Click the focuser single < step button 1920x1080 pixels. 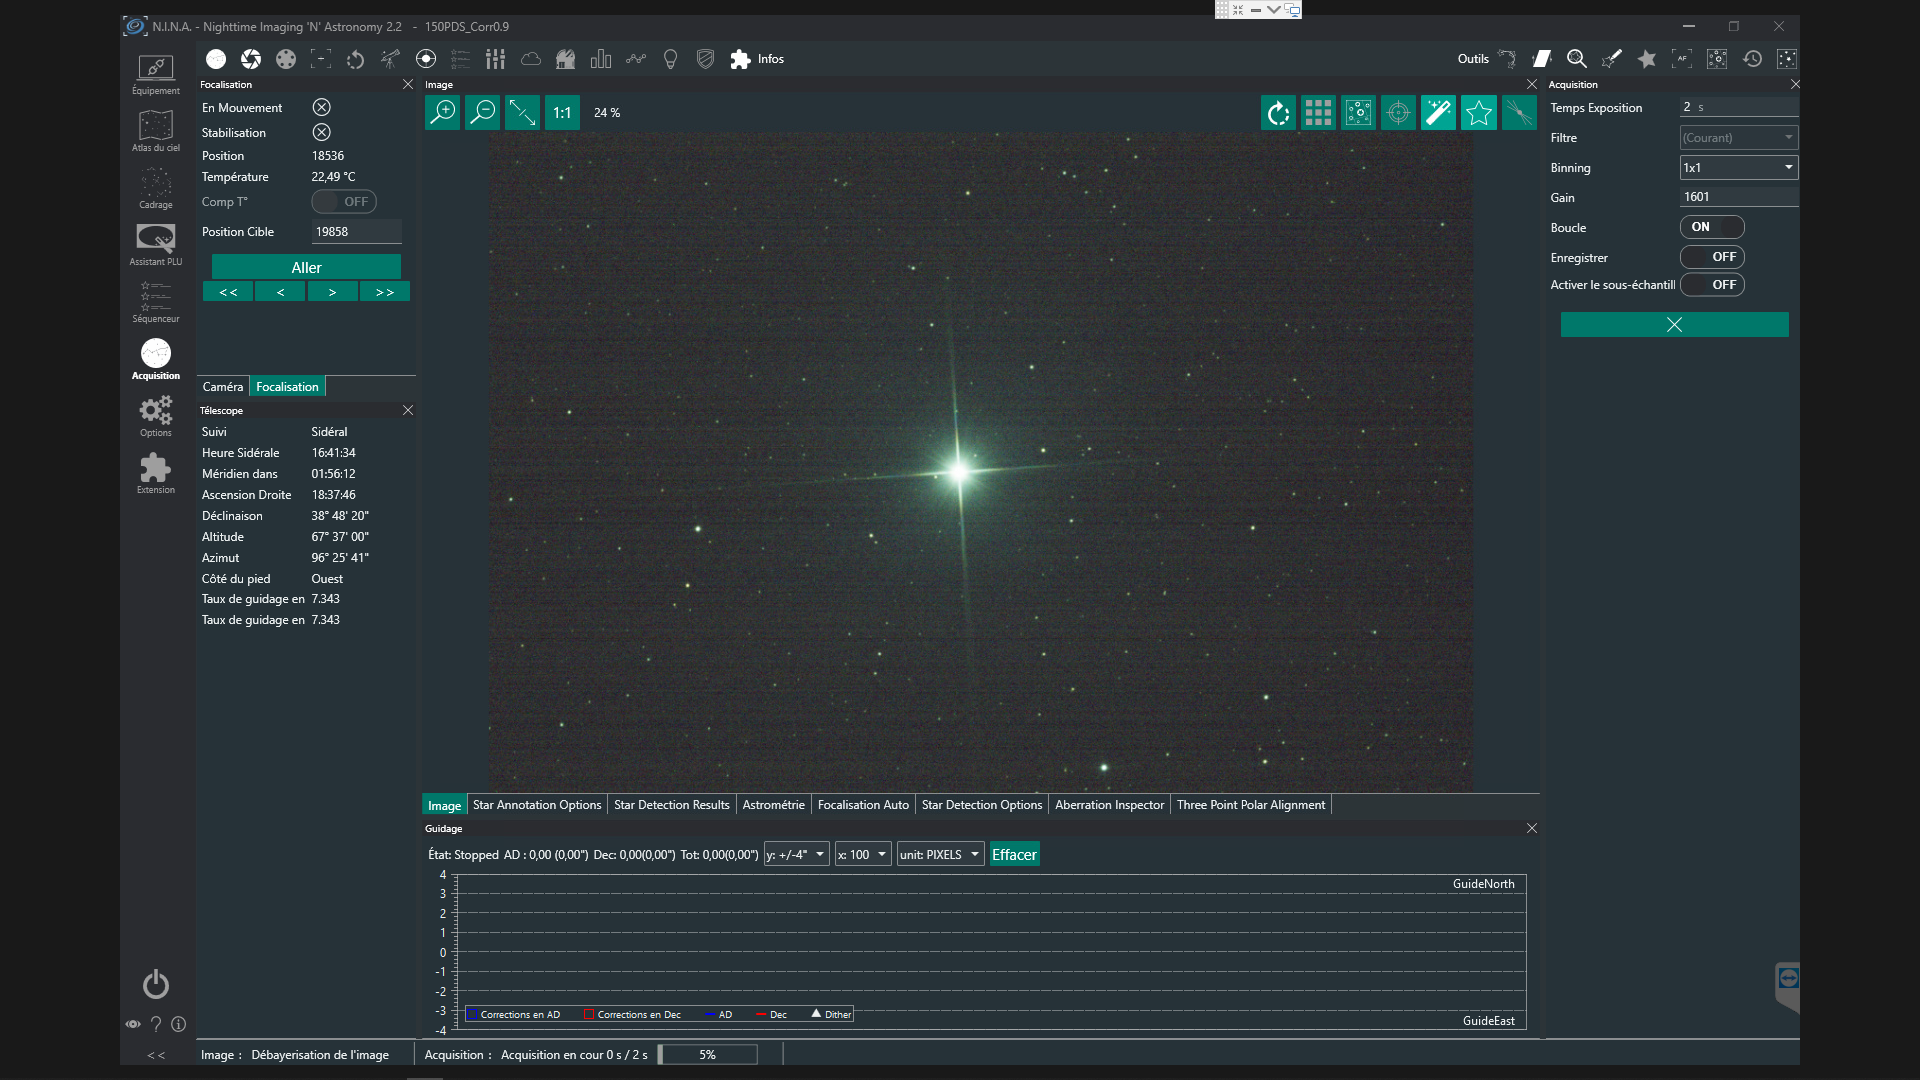point(280,292)
